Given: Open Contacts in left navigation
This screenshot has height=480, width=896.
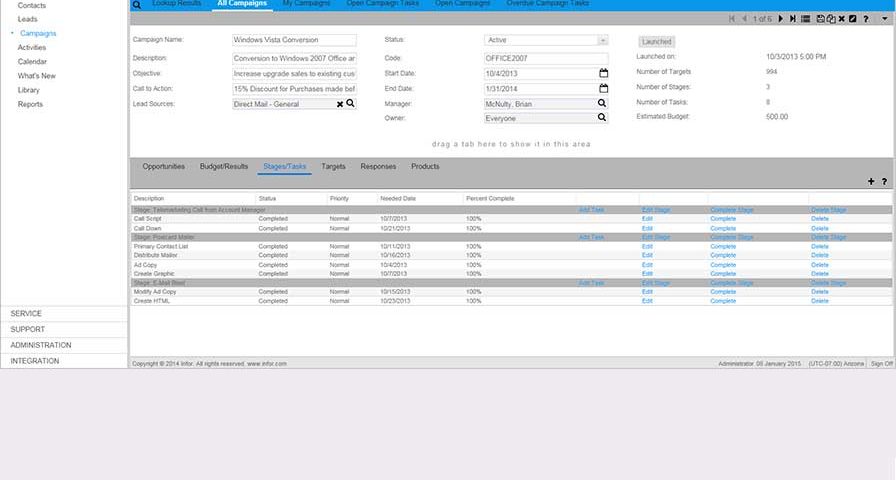Looking at the screenshot, I should [31, 5].
